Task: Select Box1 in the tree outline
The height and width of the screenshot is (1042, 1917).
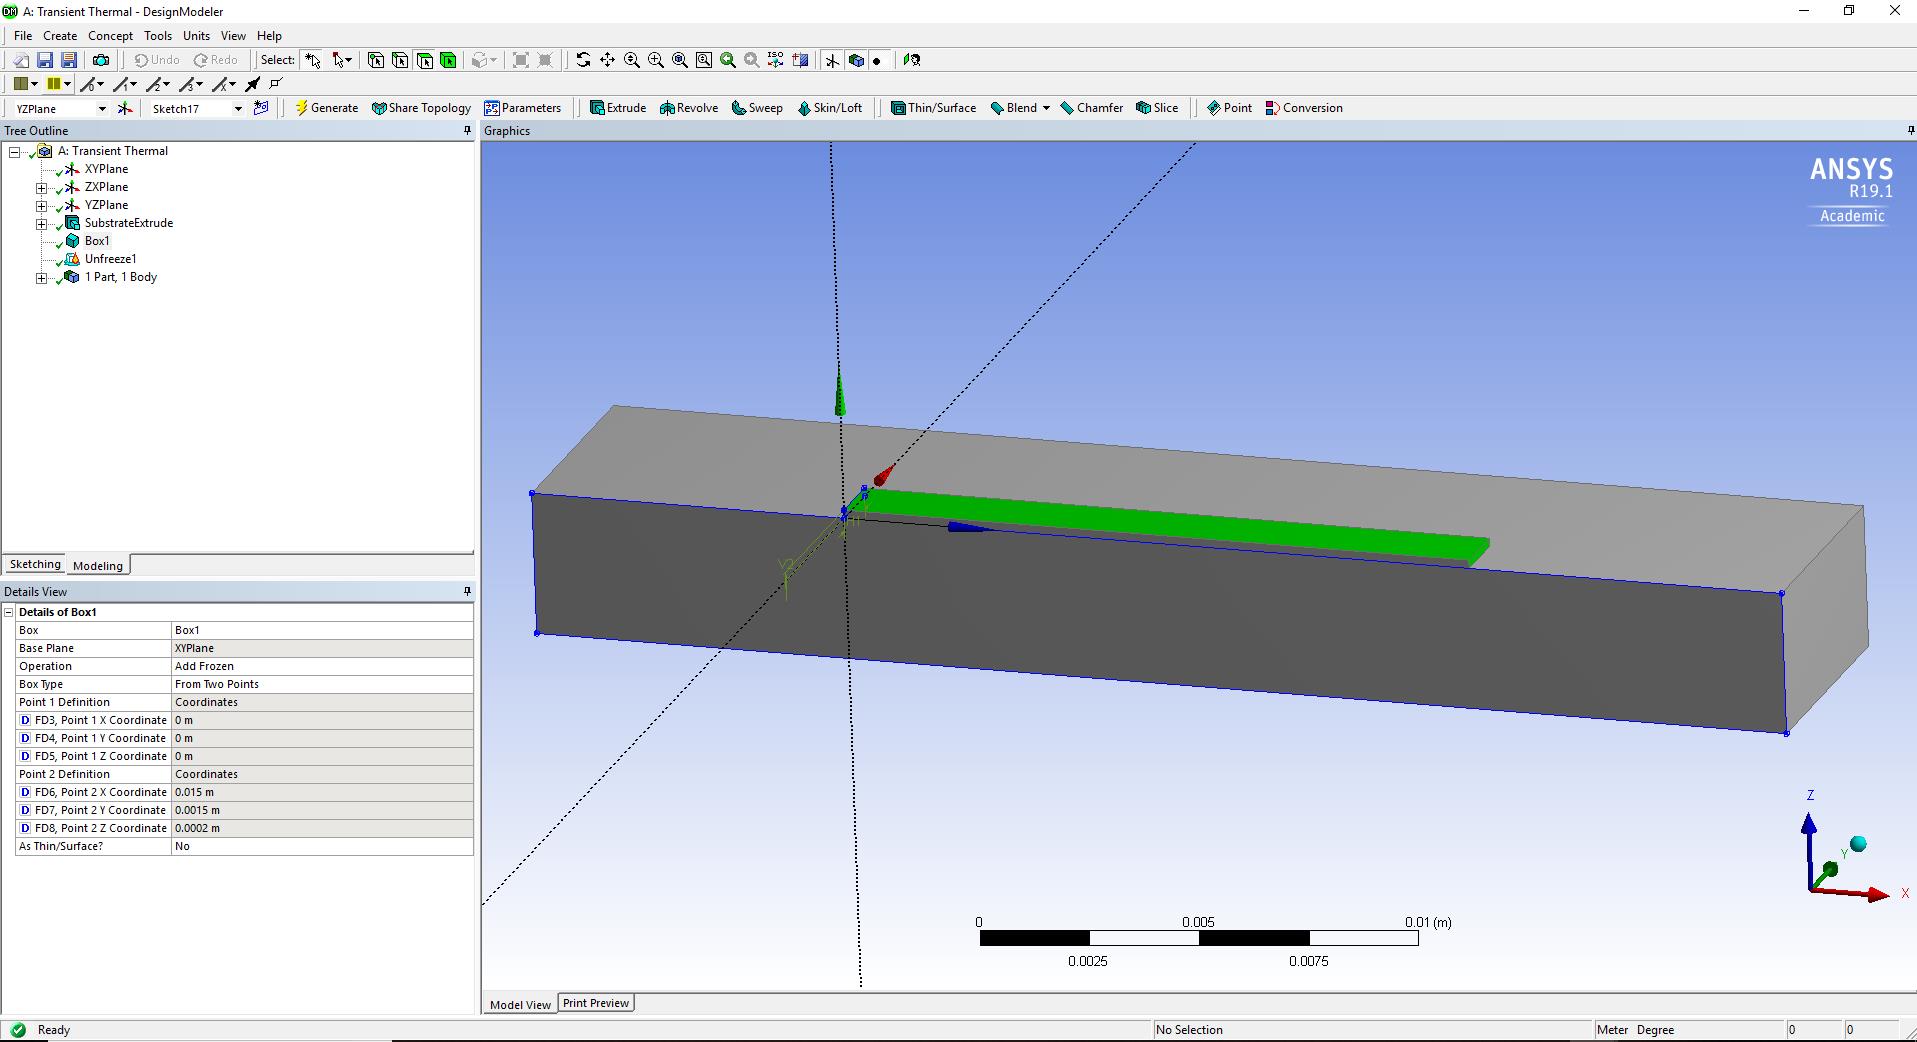Action: (x=97, y=241)
